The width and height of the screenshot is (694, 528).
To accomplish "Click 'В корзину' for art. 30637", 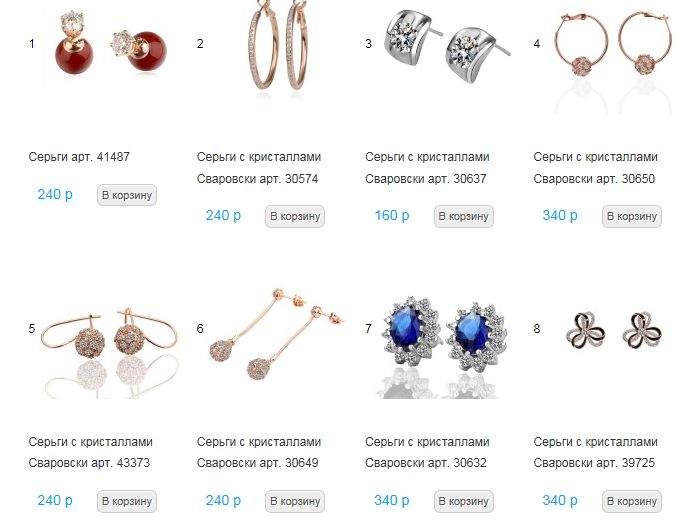I will click(463, 216).
